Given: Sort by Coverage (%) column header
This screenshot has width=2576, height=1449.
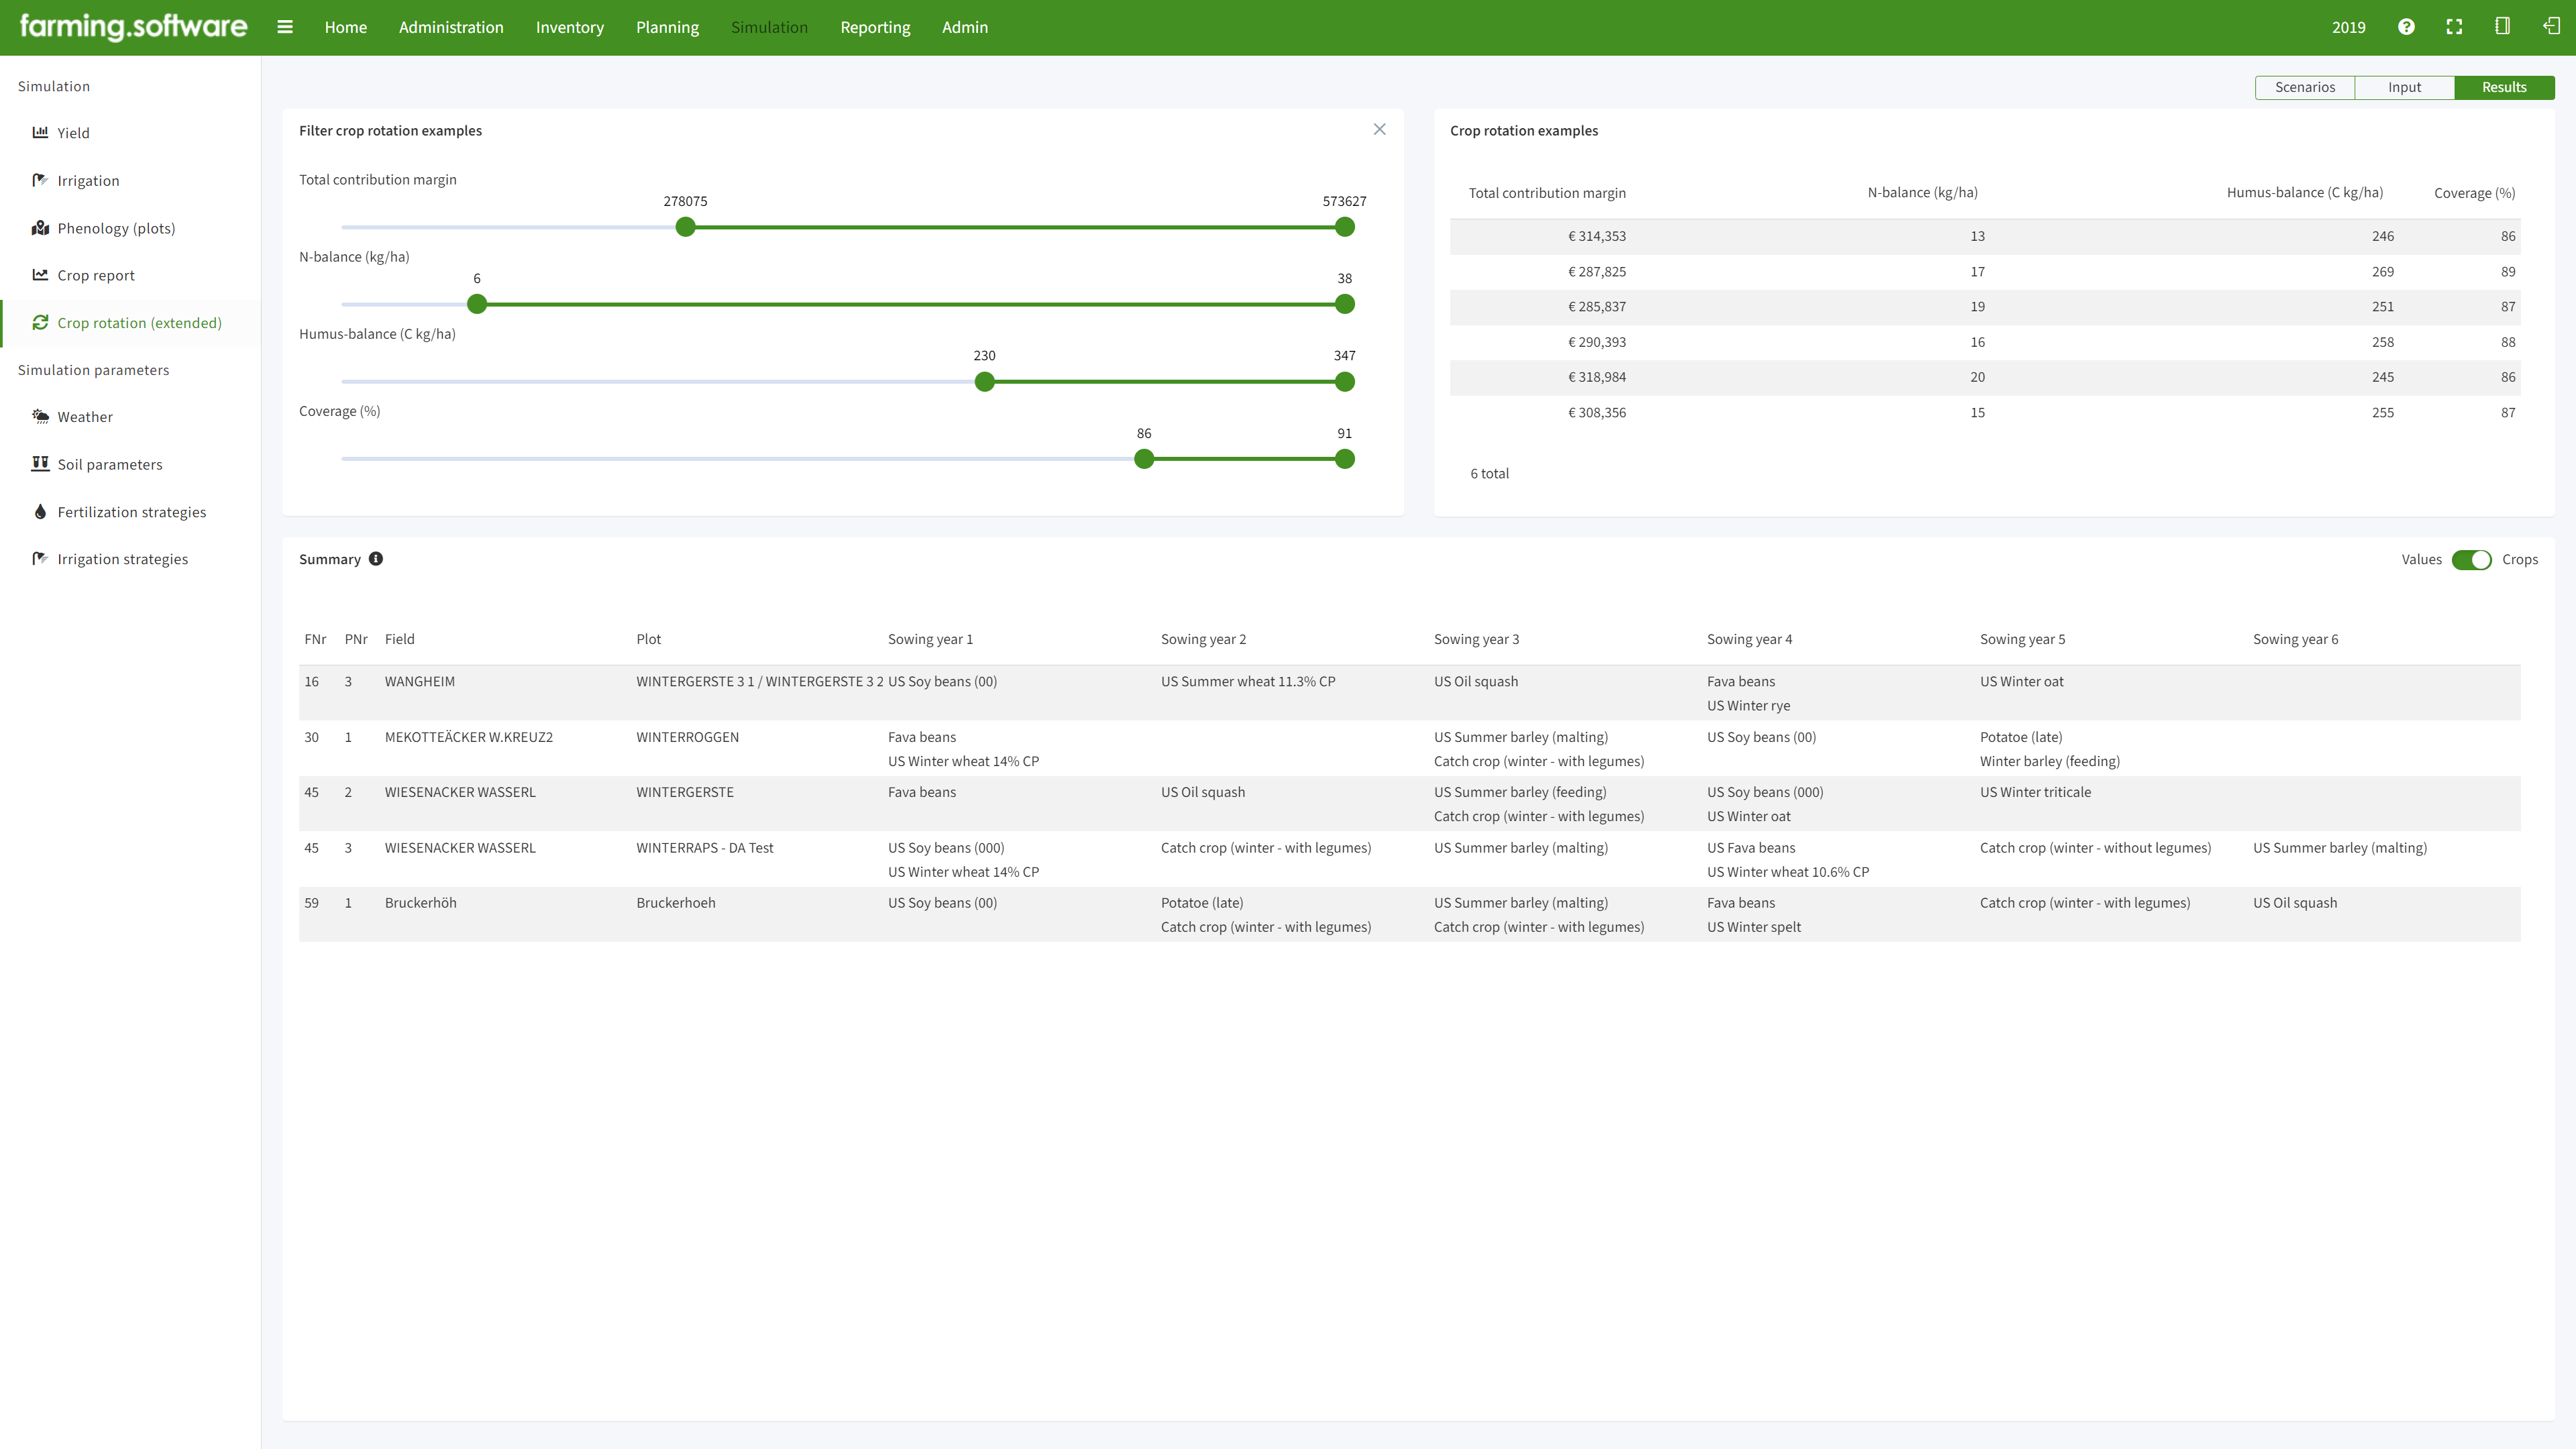Looking at the screenshot, I should click(2475, 193).
